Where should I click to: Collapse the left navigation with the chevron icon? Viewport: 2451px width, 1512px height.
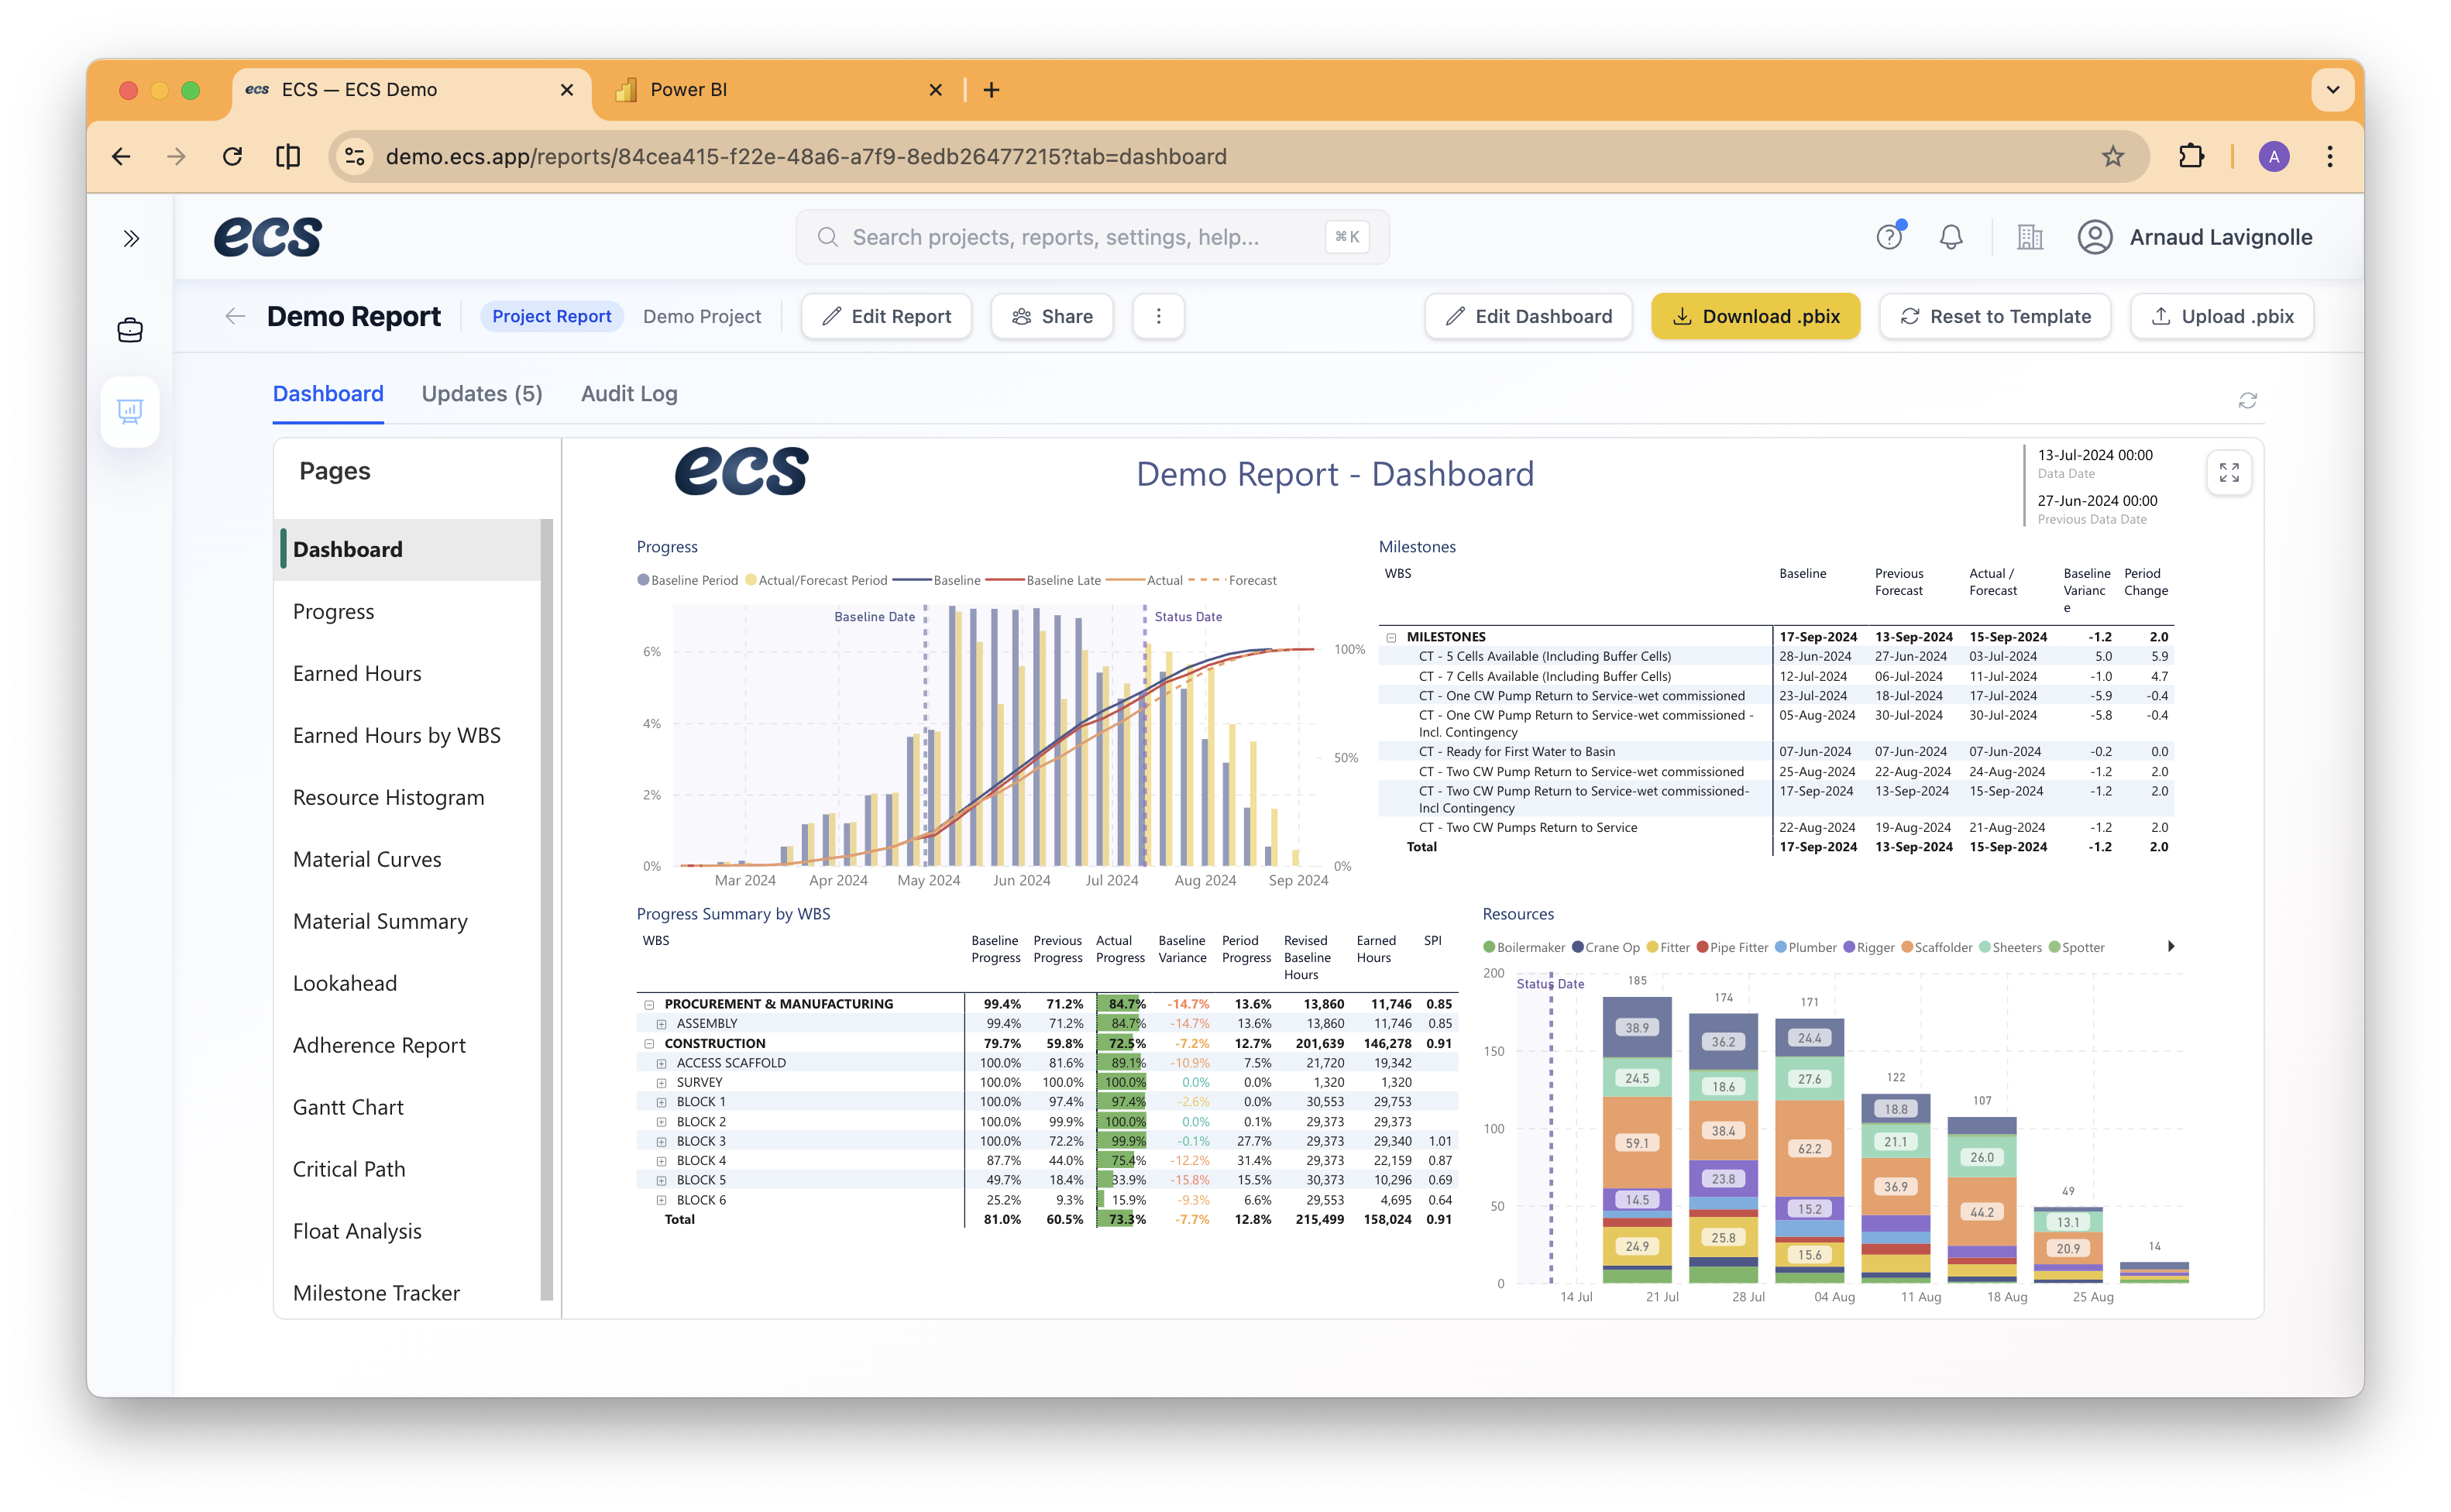tap(130, 237)
